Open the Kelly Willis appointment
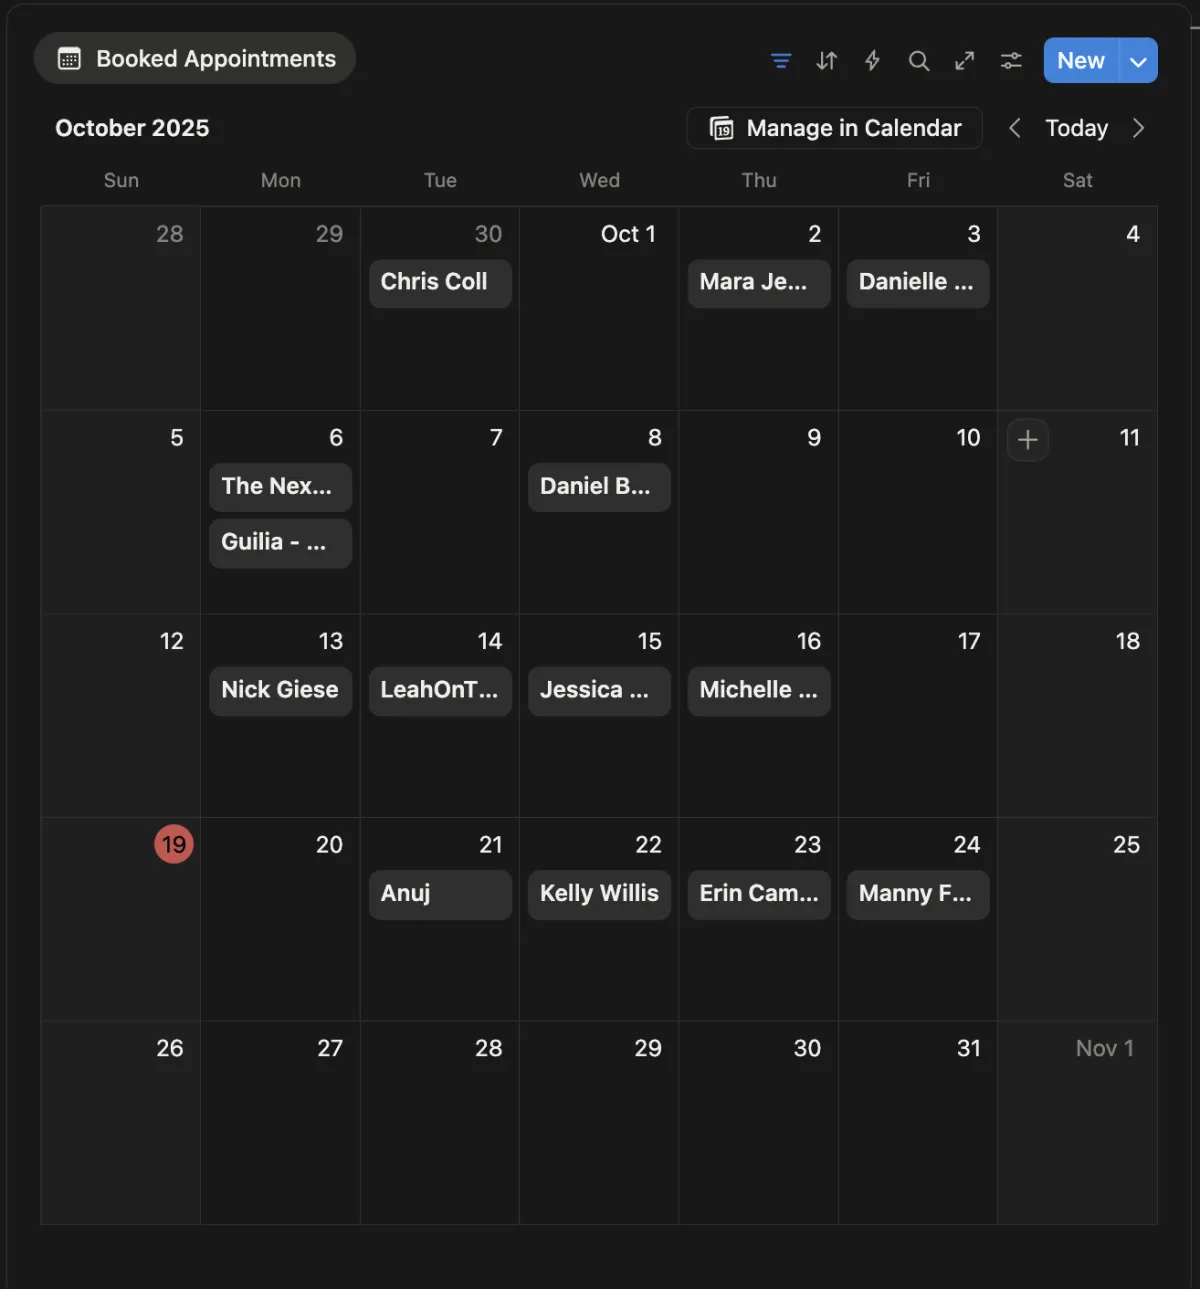Viewport: 1200px width, 1289px height. [x=599, y=894]
